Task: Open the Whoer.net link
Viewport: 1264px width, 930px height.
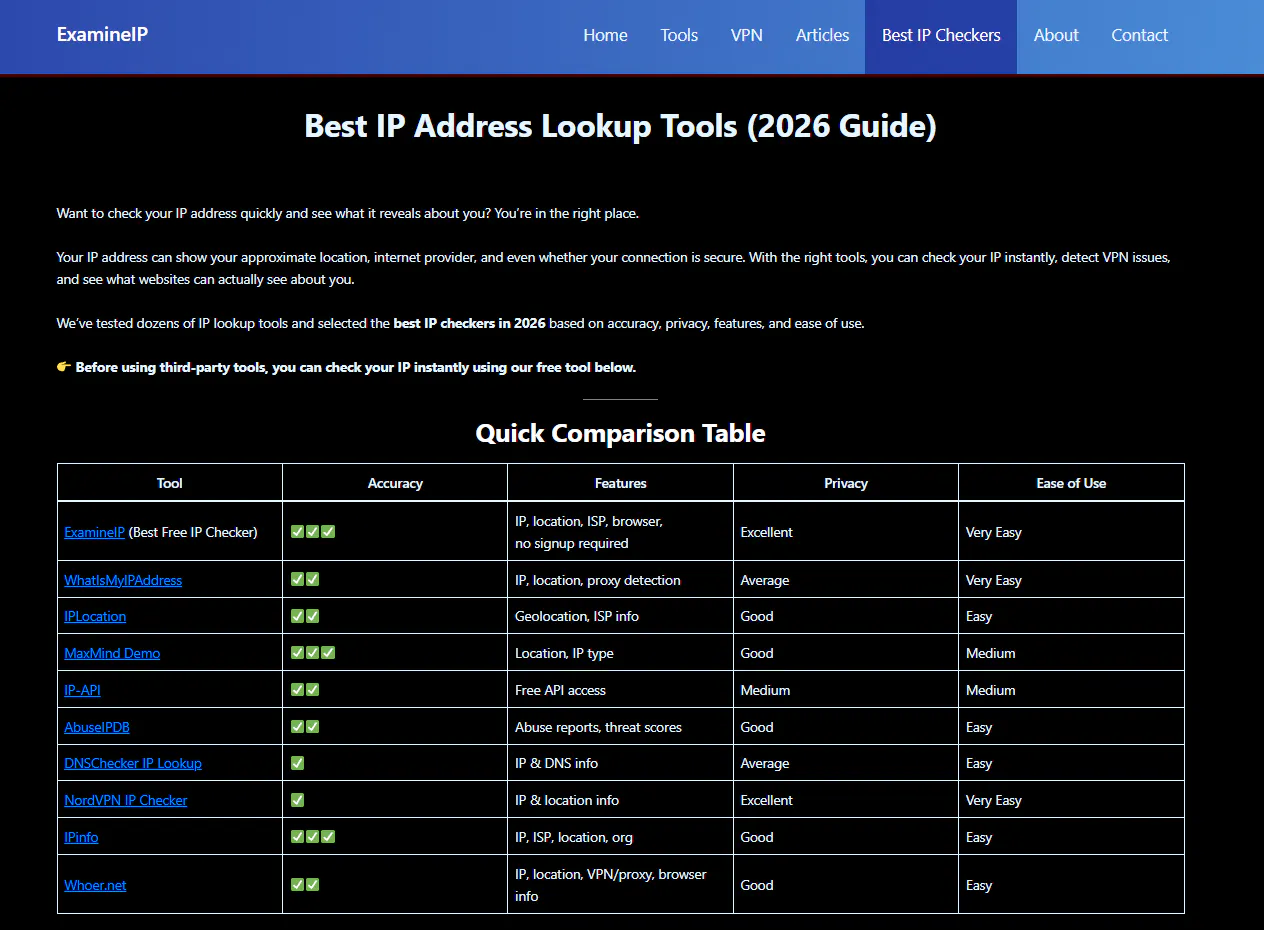Action: [x=95, y=885]
